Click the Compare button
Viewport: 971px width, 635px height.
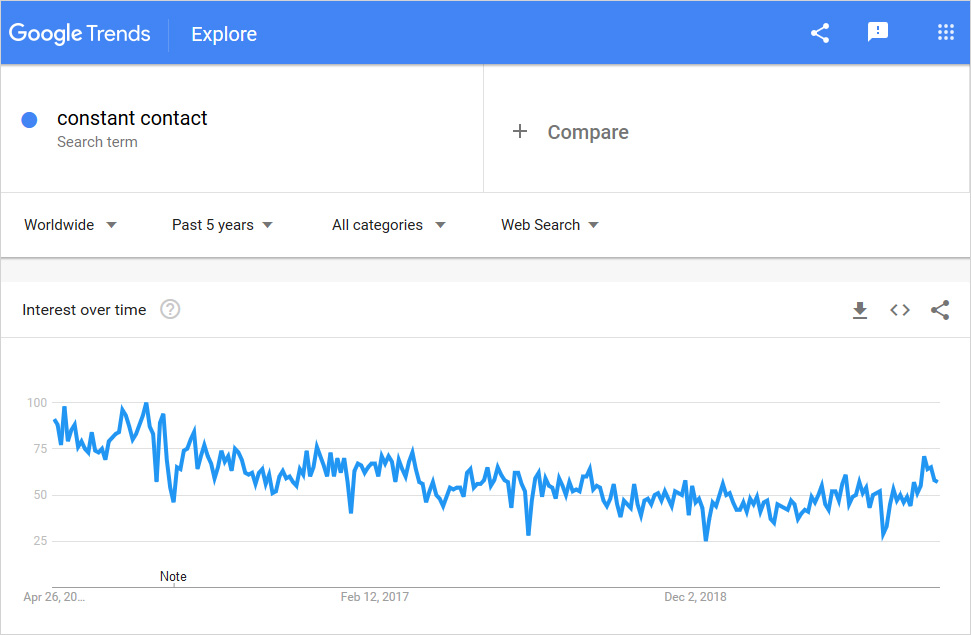[x=587, y=132]
